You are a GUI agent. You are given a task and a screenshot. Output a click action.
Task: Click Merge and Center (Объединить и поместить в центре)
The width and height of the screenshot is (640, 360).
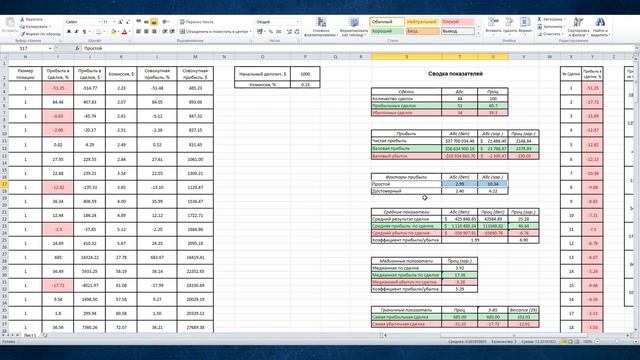pyautogui.click(x=216, y=31)
